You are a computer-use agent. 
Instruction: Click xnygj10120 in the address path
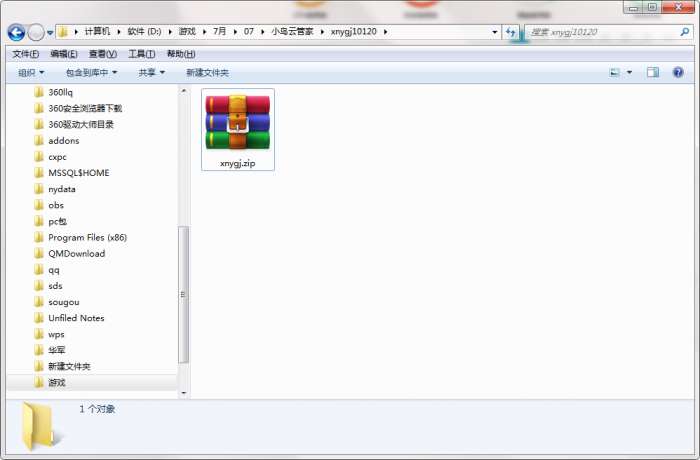click(x=354, y=32)
